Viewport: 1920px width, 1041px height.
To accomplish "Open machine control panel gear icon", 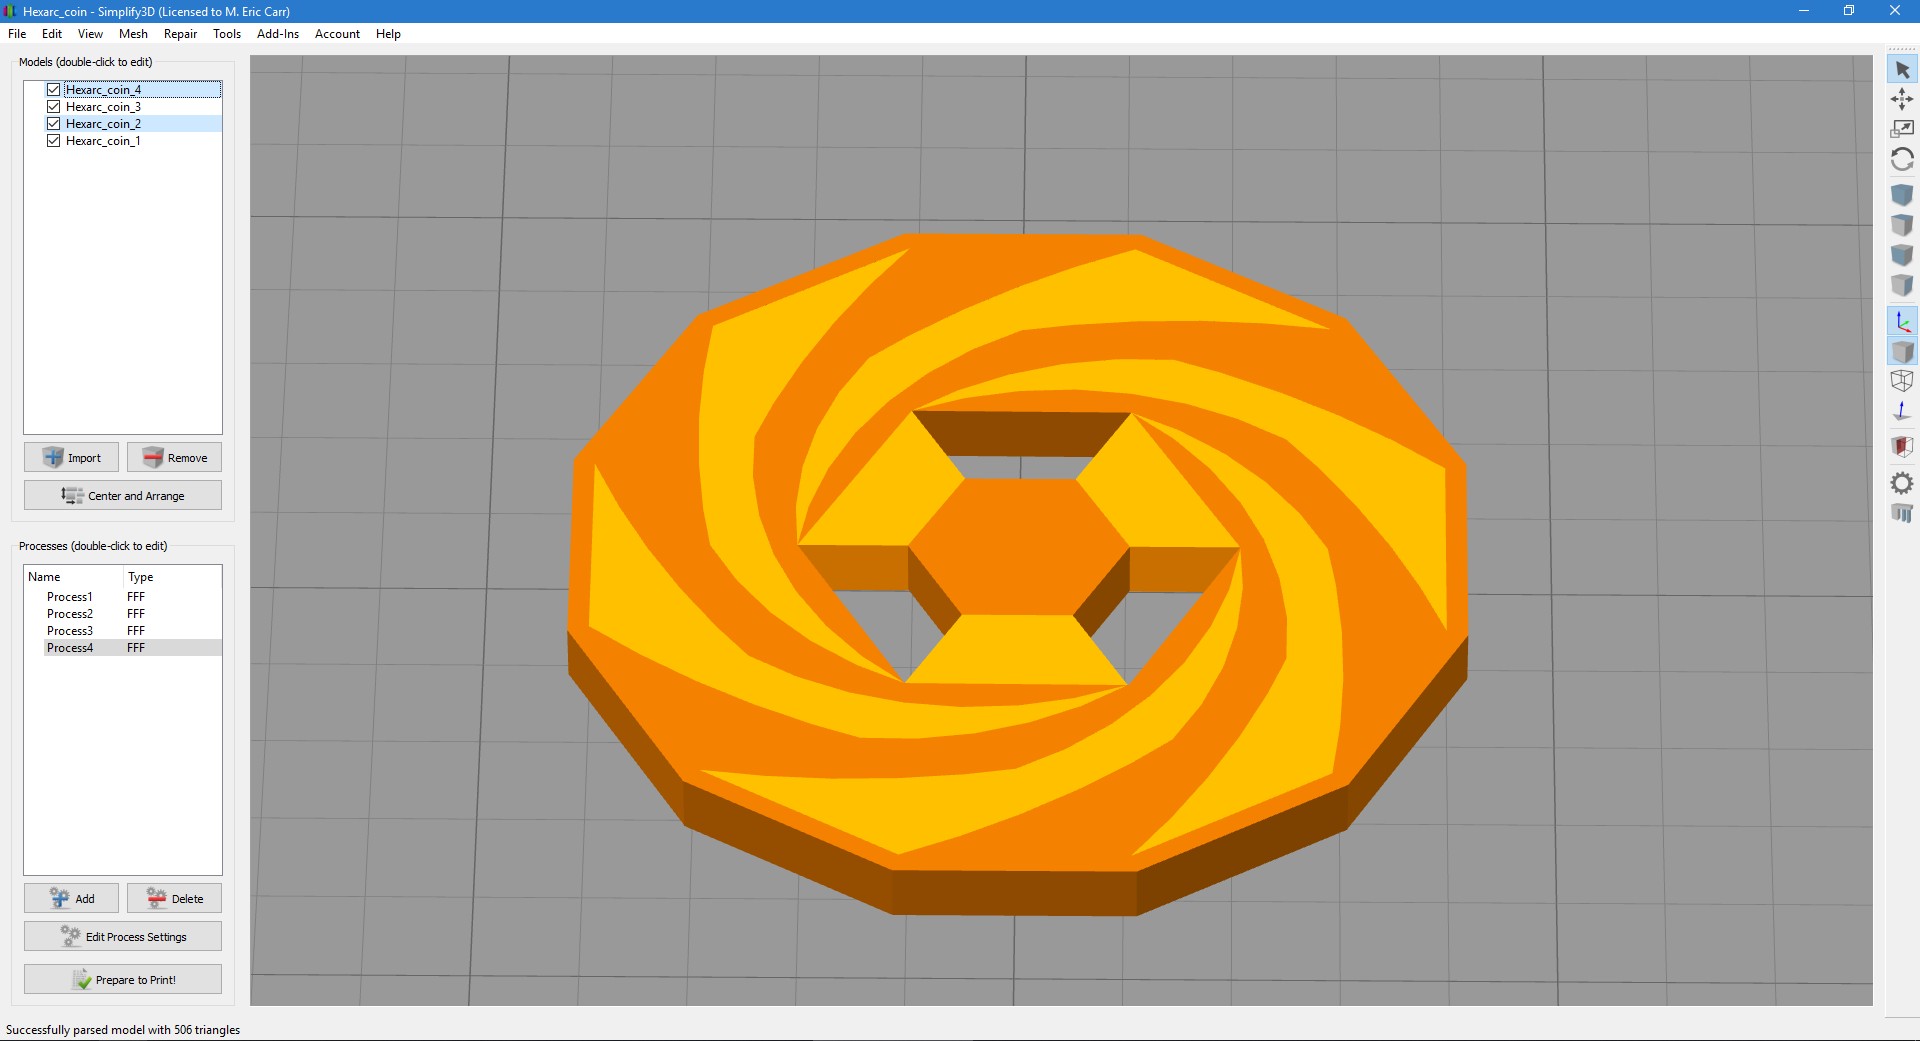I will coord(1902,484).
